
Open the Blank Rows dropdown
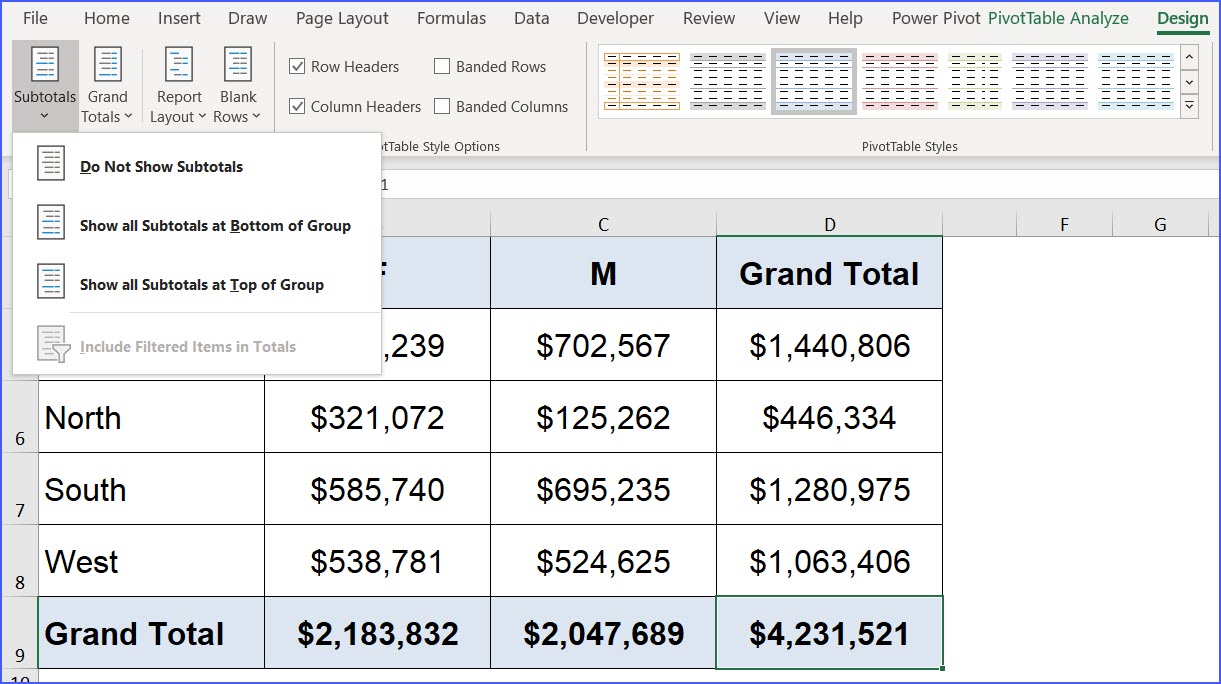(238, 86)
